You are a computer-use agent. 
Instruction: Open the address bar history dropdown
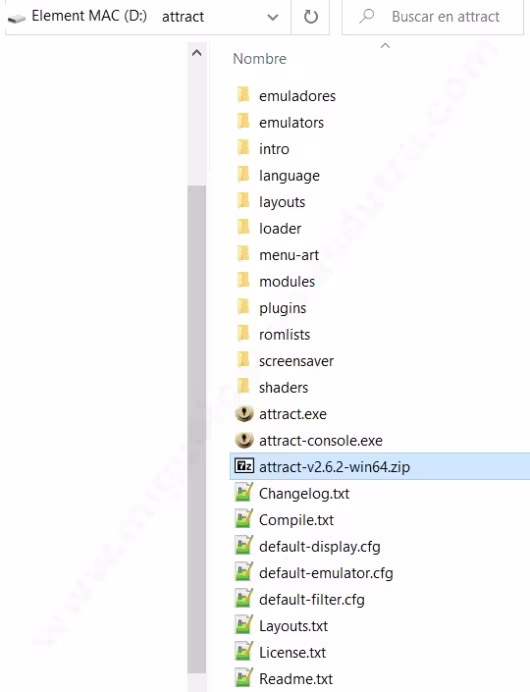273,17
